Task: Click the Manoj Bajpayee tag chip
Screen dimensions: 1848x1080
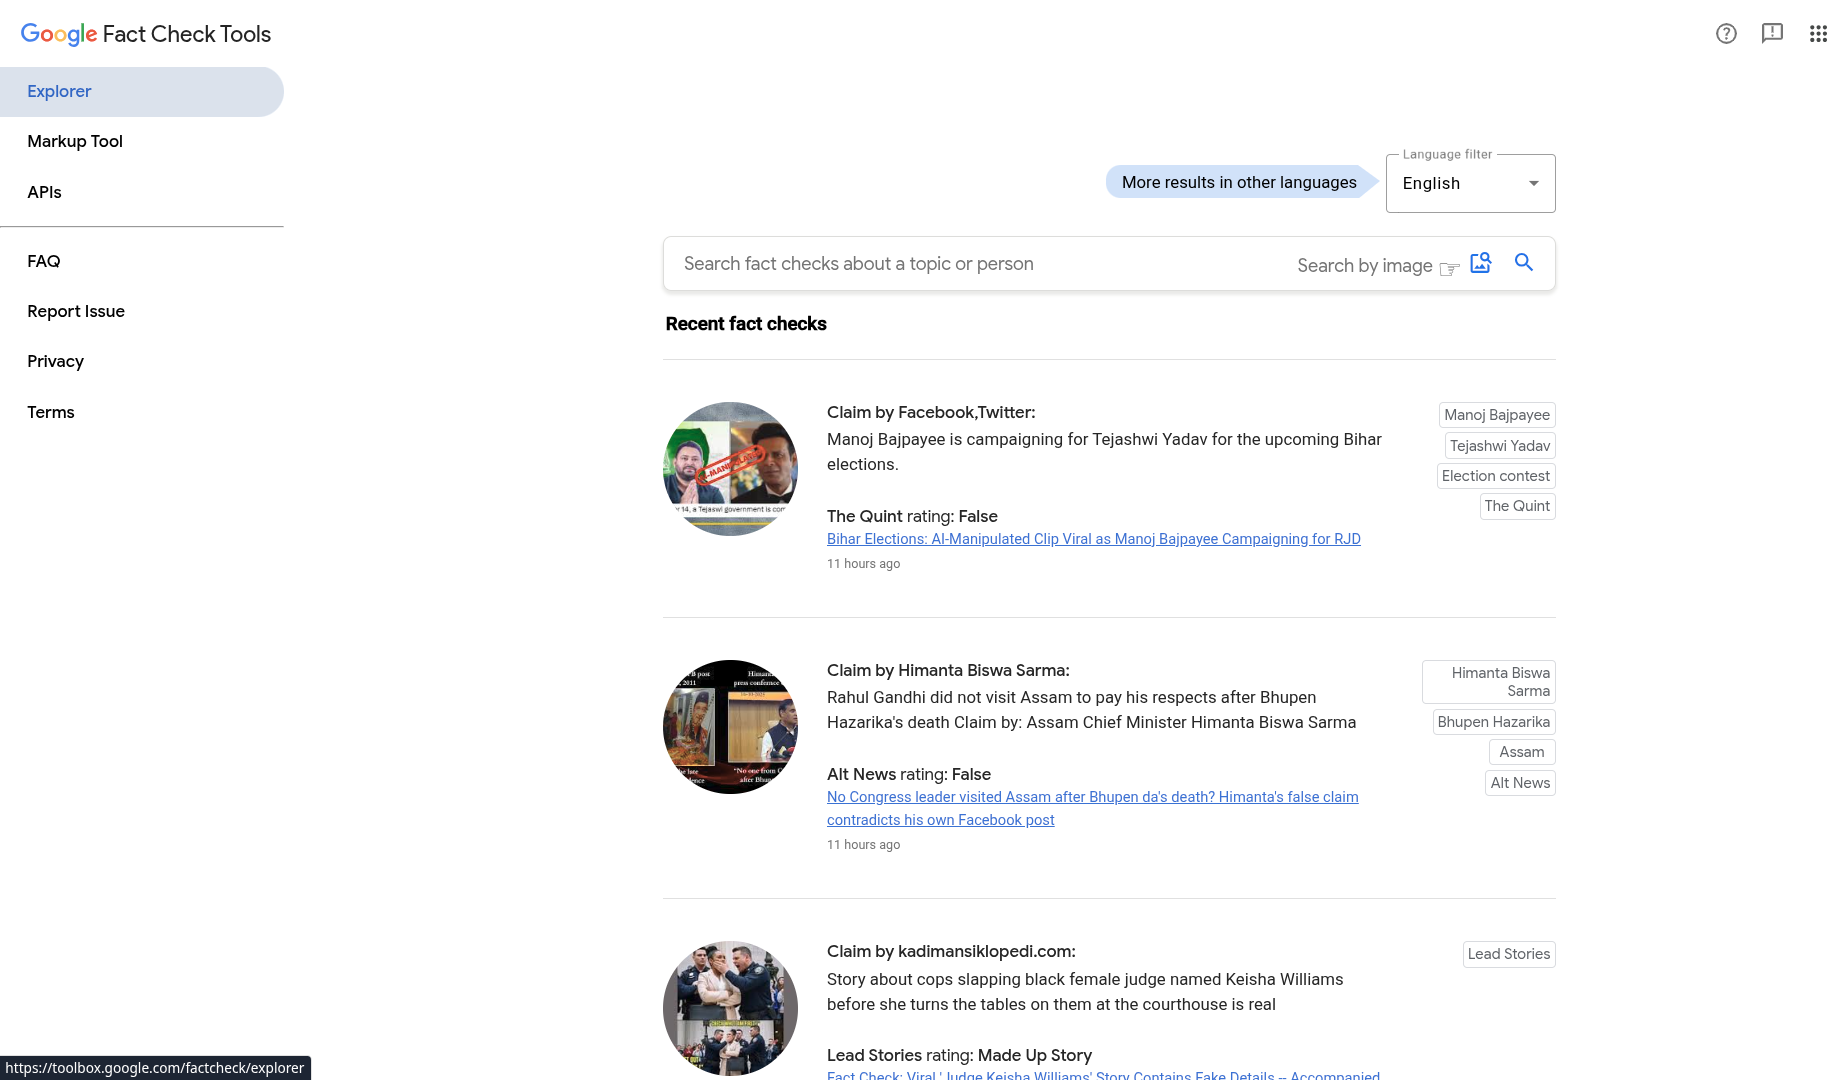Action: click(x=1496, y=415)
